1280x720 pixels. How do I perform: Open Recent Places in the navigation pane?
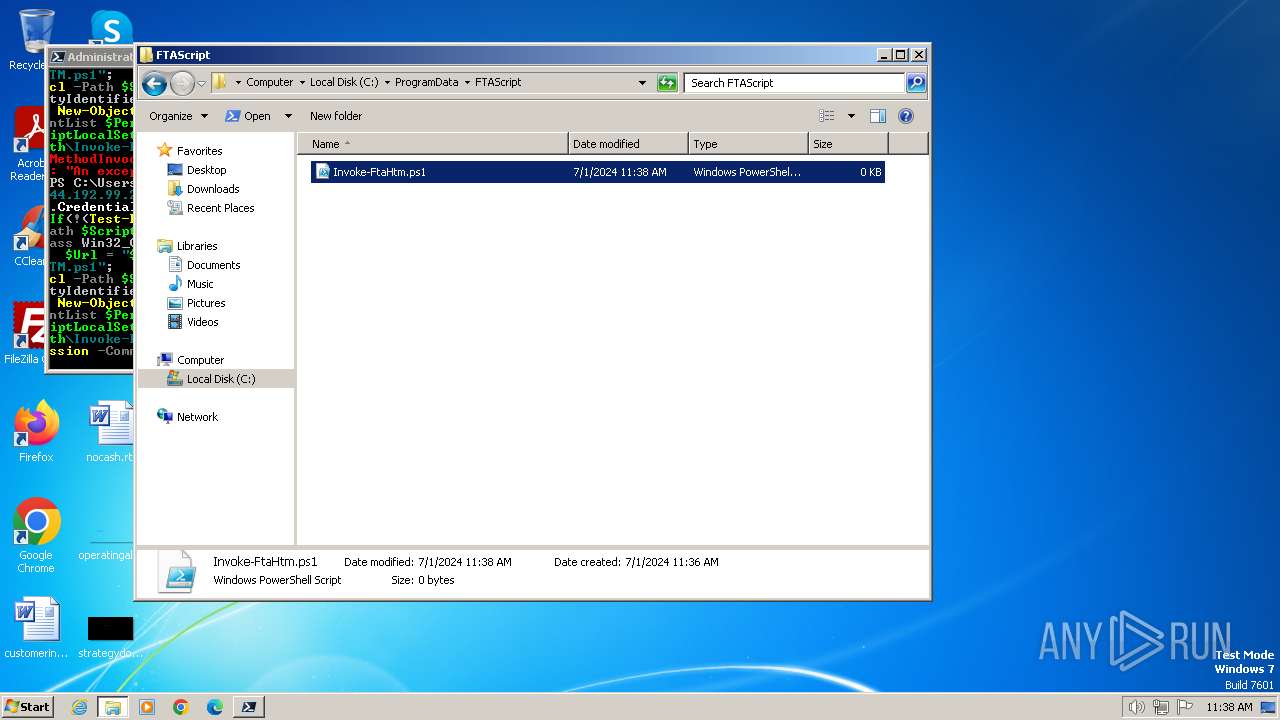220,208
